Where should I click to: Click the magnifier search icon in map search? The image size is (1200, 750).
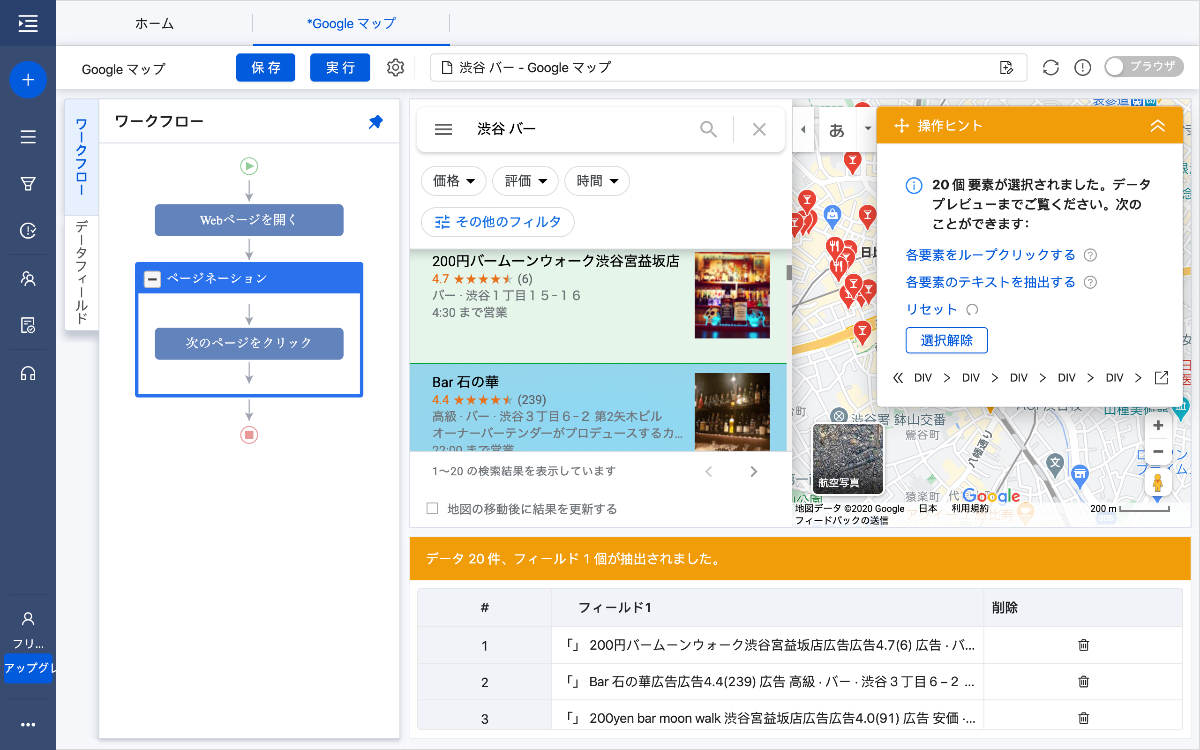pyautogui.click(x=708, y=129)
